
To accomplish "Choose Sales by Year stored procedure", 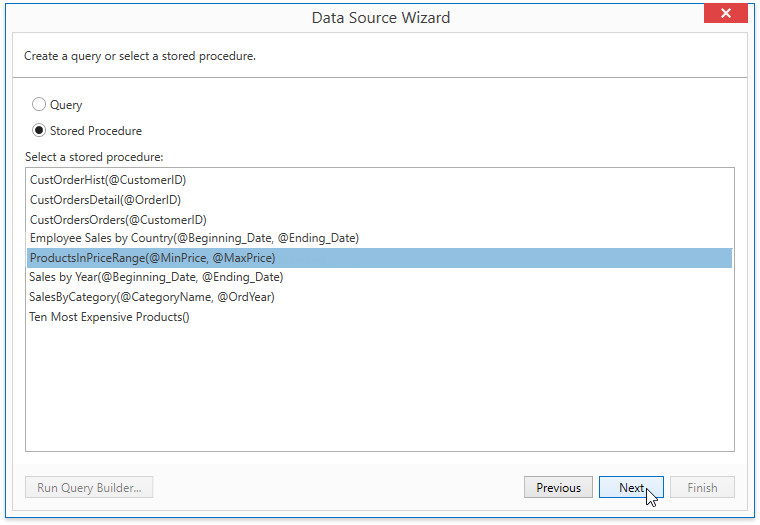I will point(380,277).
